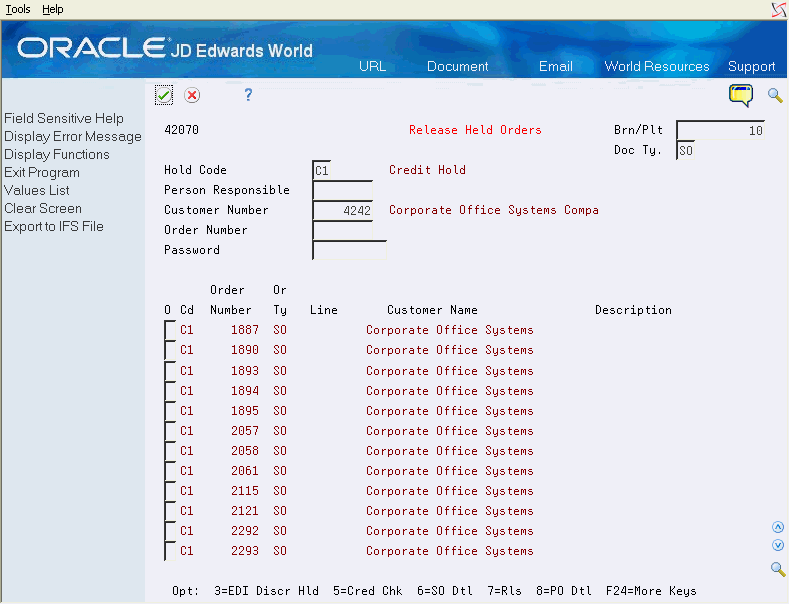
Task: Open the URL header link
Action: tap(372, 66)
